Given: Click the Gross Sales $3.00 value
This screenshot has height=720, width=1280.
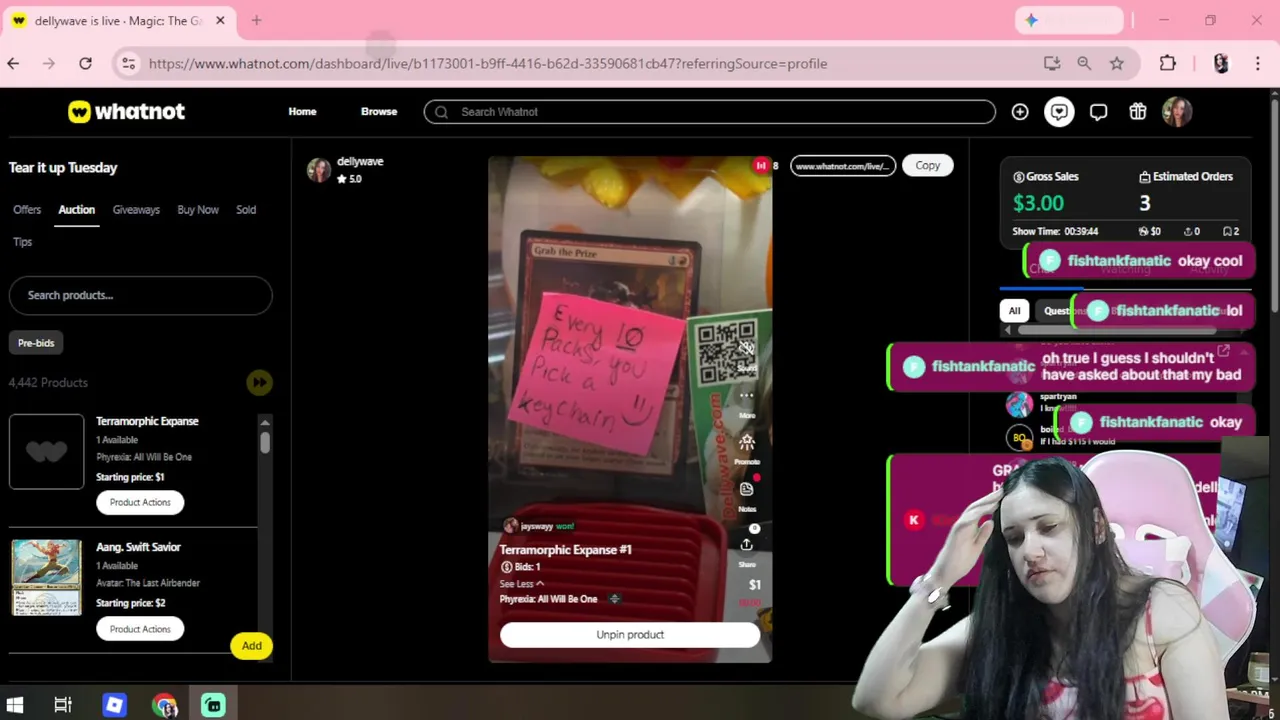Looking at the screenshot, I should pyautogui.click(x=1038, y=203).
